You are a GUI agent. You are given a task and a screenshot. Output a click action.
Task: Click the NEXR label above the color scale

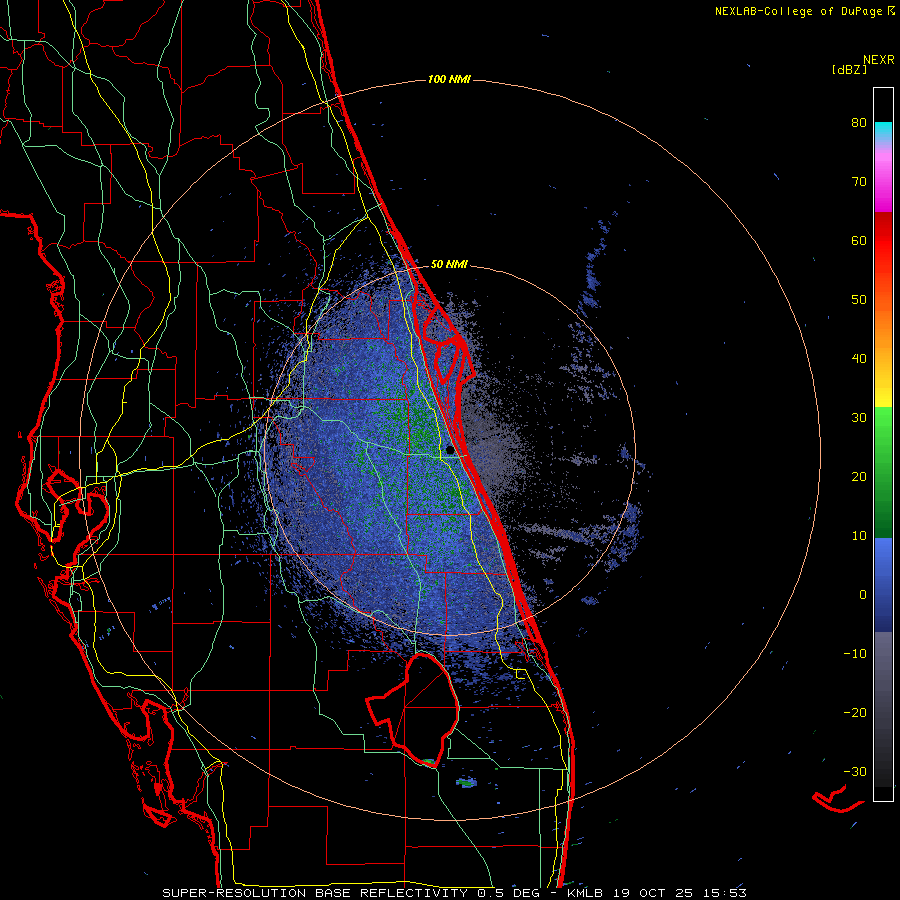pyautogui.click(x=878, y=59)
